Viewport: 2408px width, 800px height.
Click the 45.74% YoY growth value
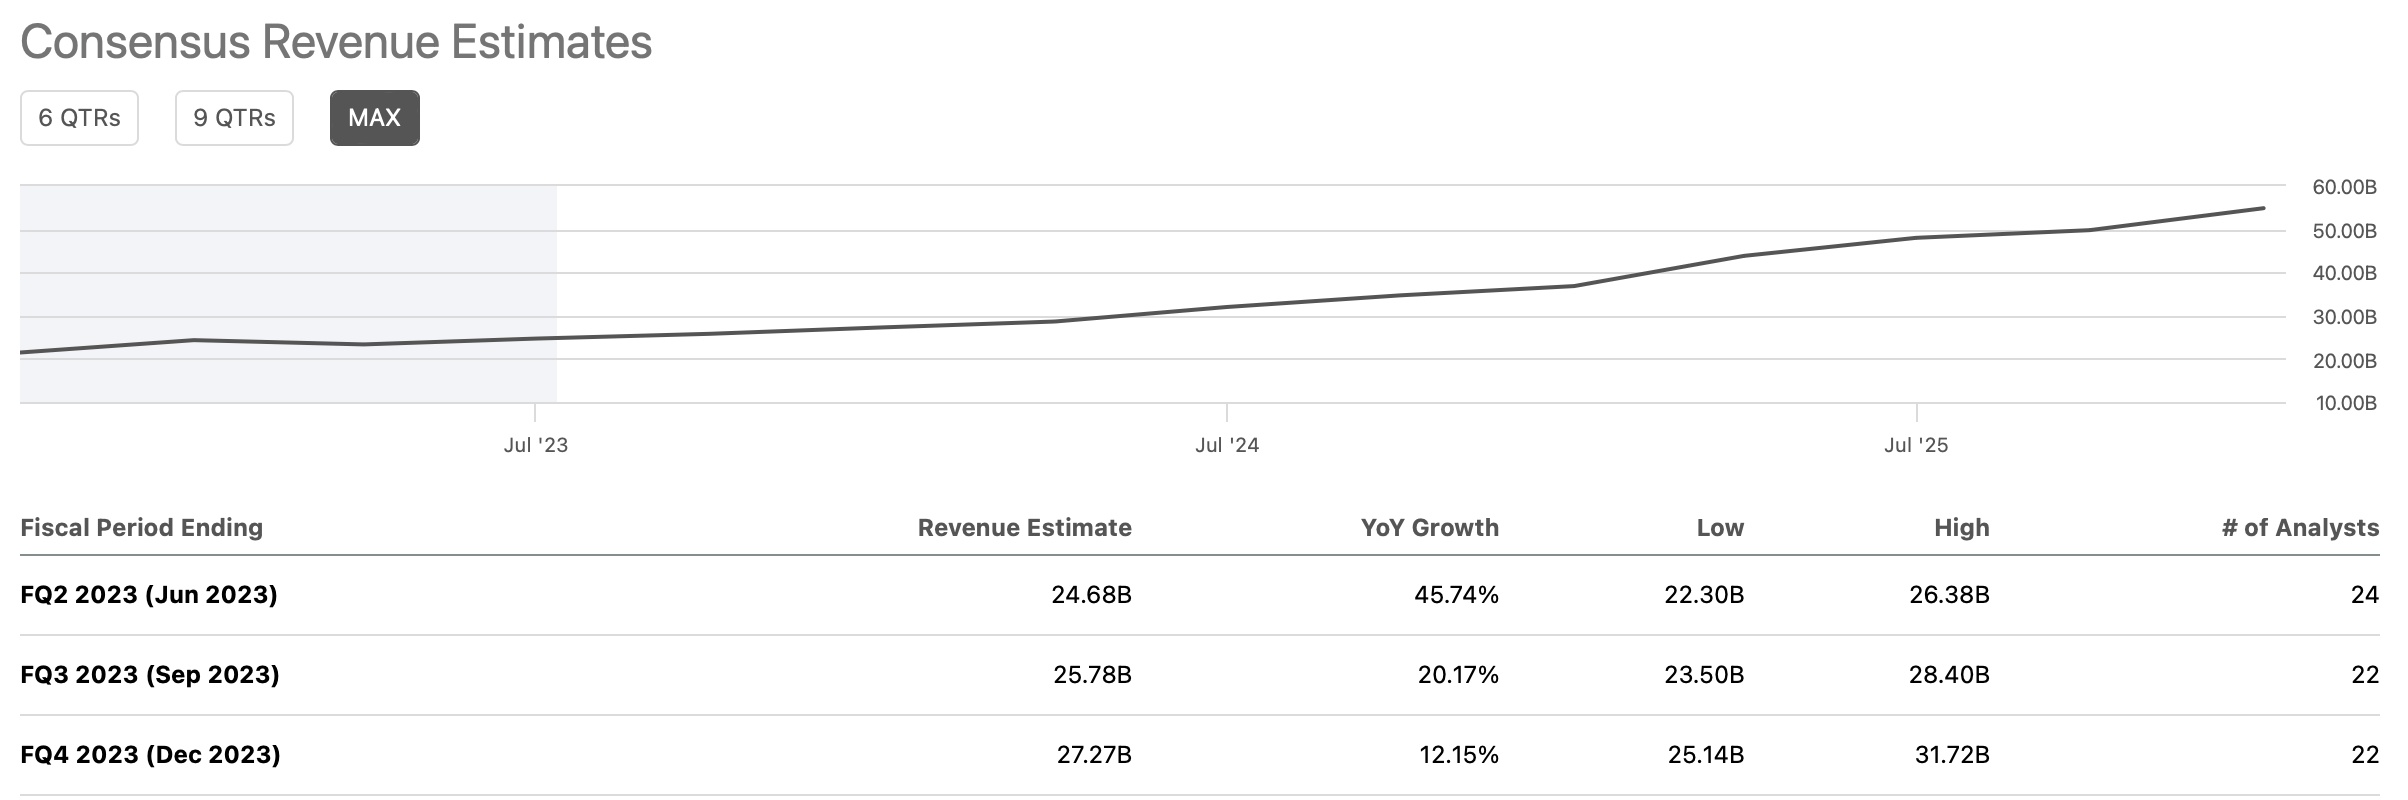(x=1456, y=595)
